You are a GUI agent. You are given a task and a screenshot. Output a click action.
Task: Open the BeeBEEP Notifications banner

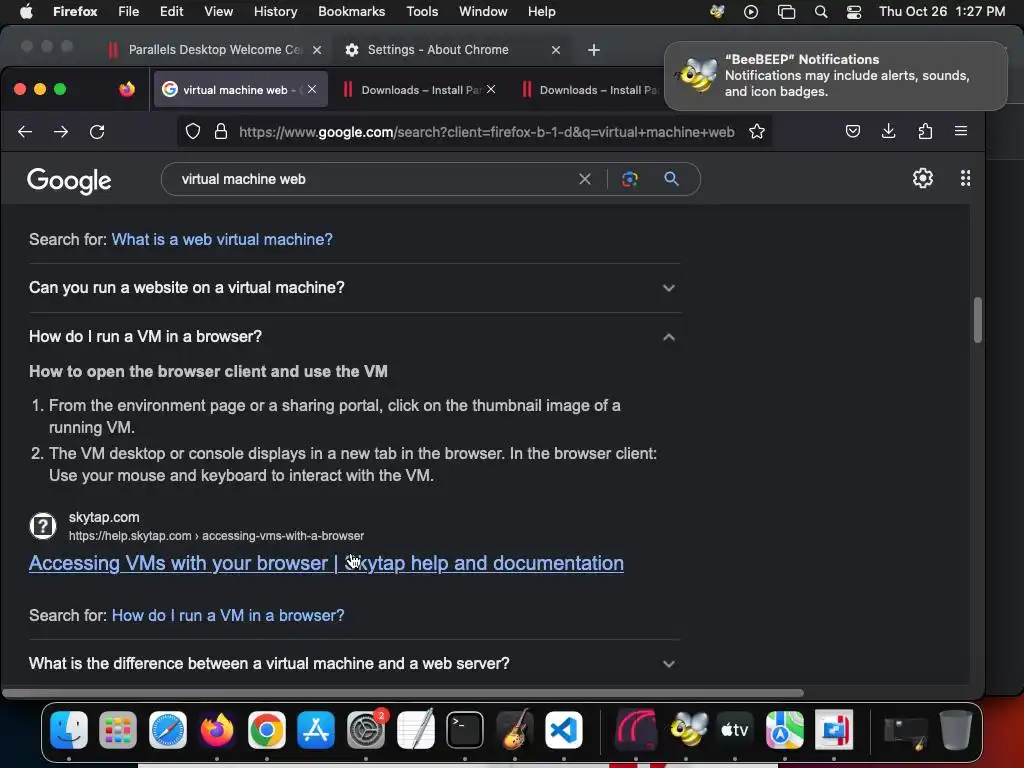835,76
